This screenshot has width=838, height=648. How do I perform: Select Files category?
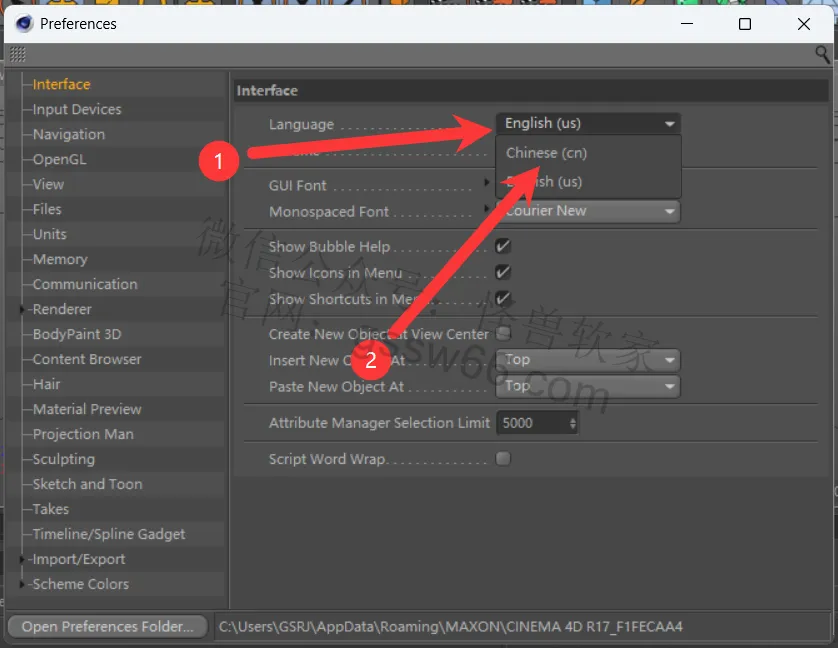47,209
